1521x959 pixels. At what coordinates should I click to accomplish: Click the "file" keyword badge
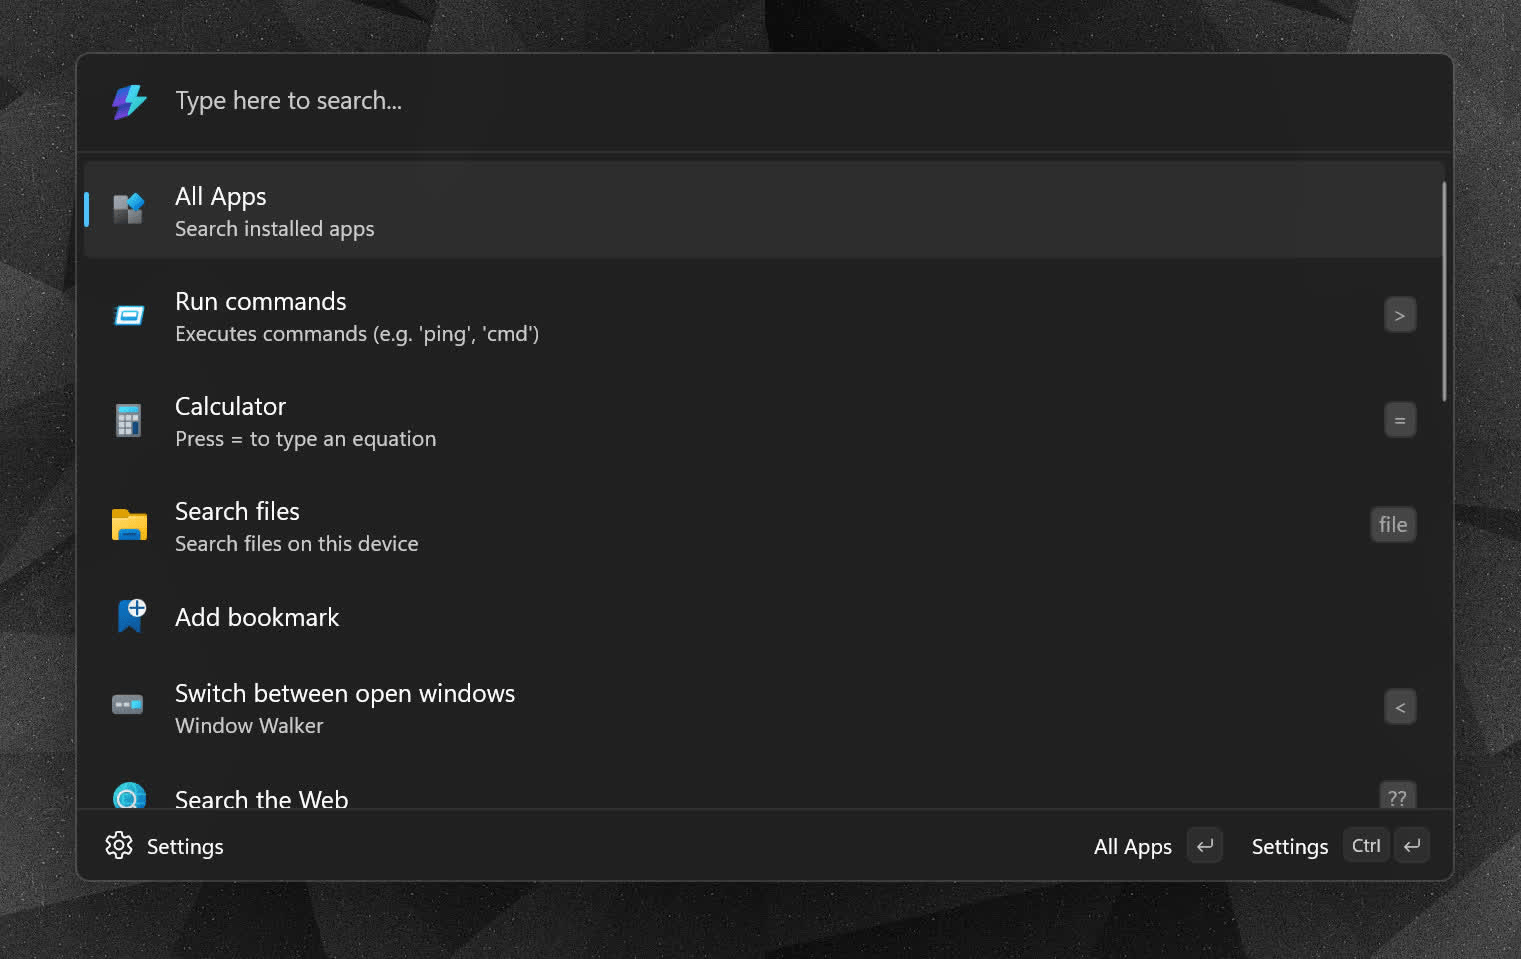1392,524
